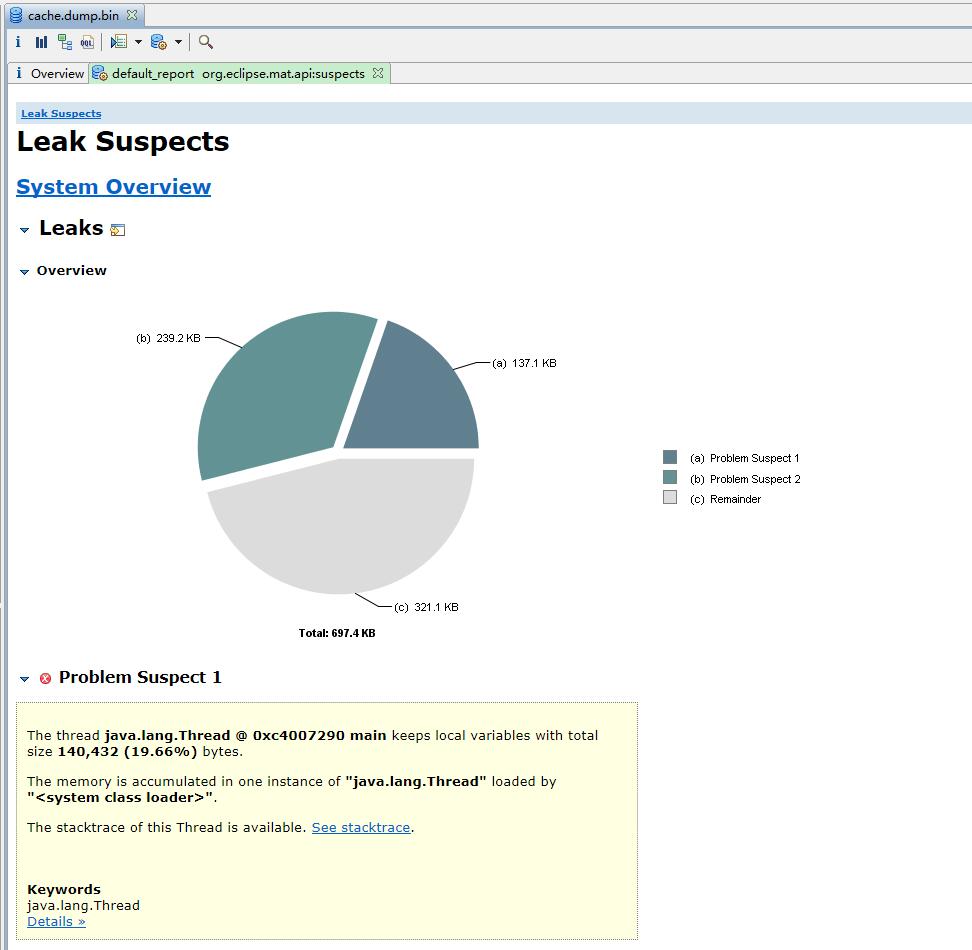
Task: Open the See stacktrace link
Action: [x=361, y=827]
